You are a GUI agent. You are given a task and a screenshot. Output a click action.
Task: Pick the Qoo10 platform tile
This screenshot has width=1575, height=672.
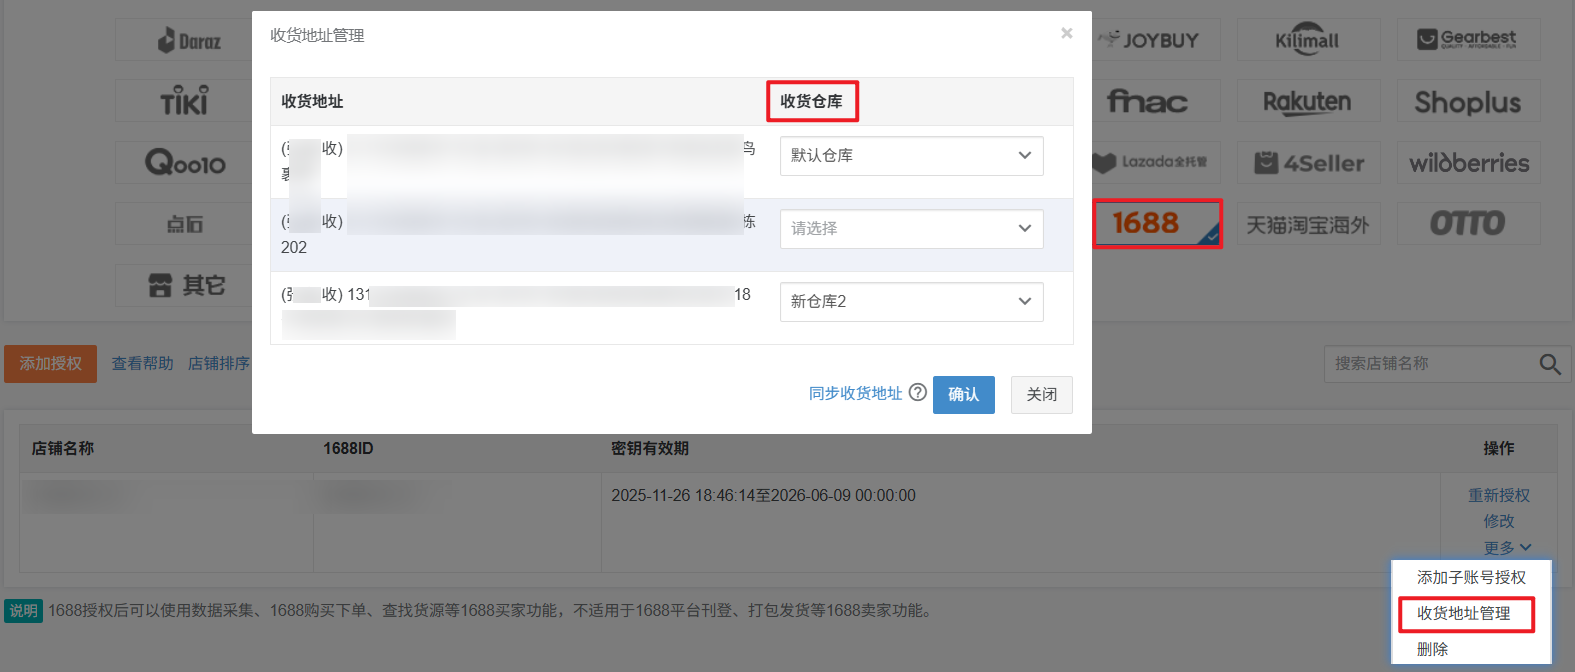185,162
